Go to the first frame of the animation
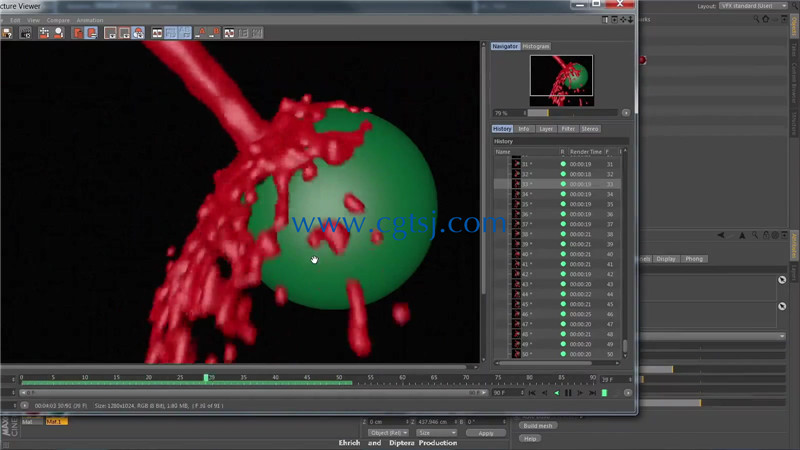This screenshot has width=800, height=450. 532,393
